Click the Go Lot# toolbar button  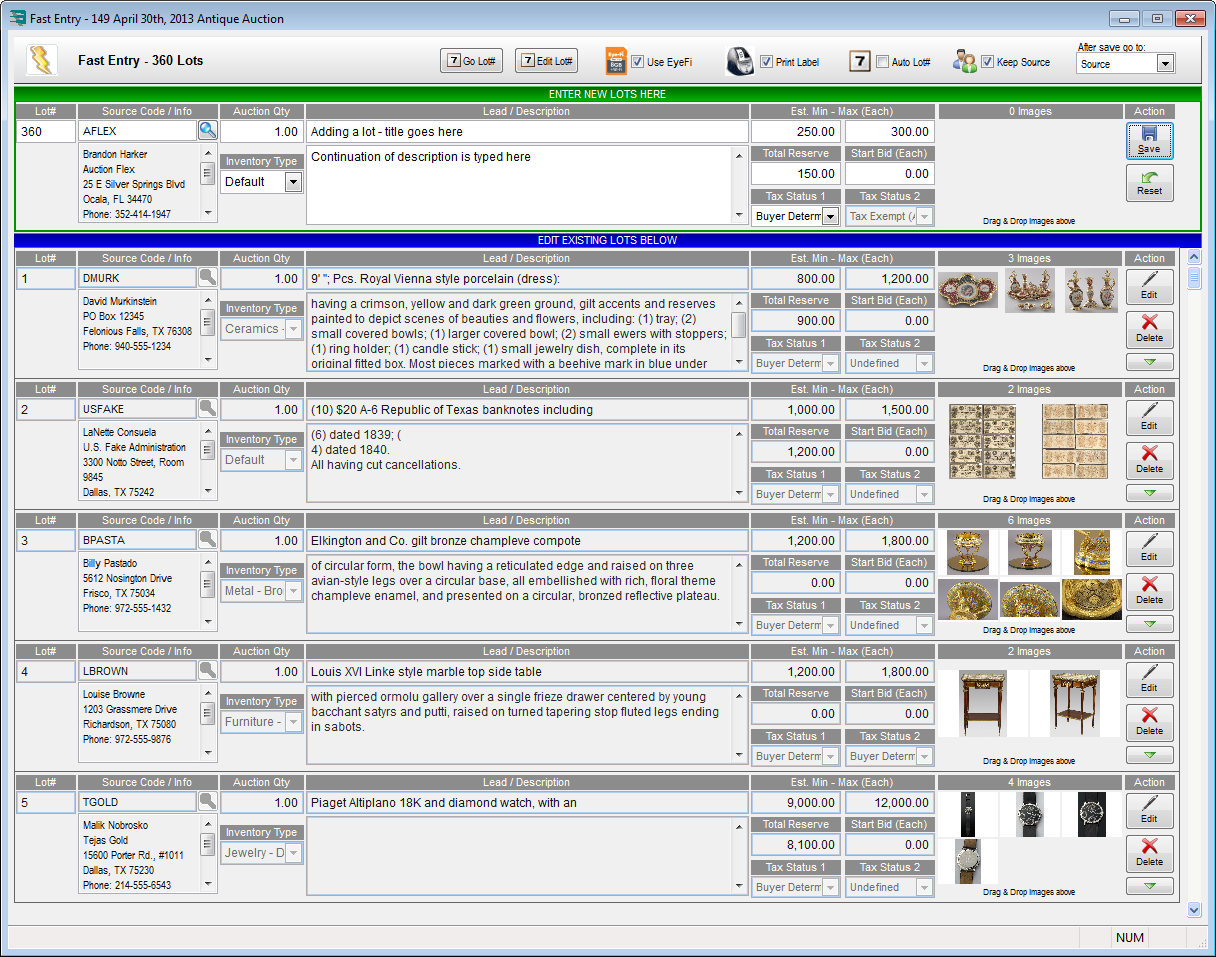point(471,61)
